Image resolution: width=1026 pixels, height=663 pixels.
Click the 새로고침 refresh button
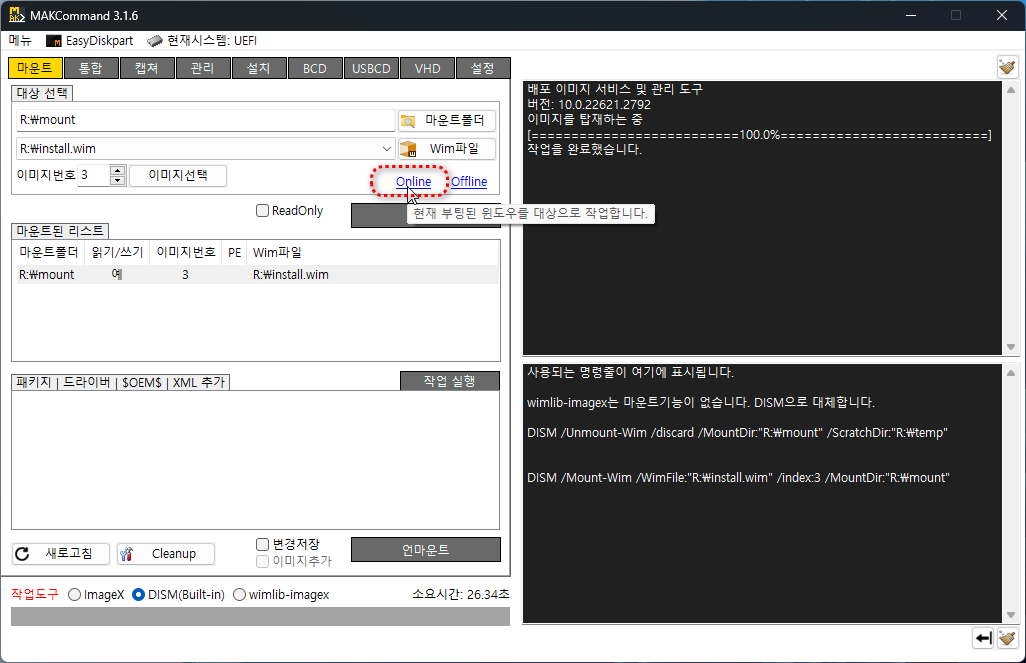61,554
